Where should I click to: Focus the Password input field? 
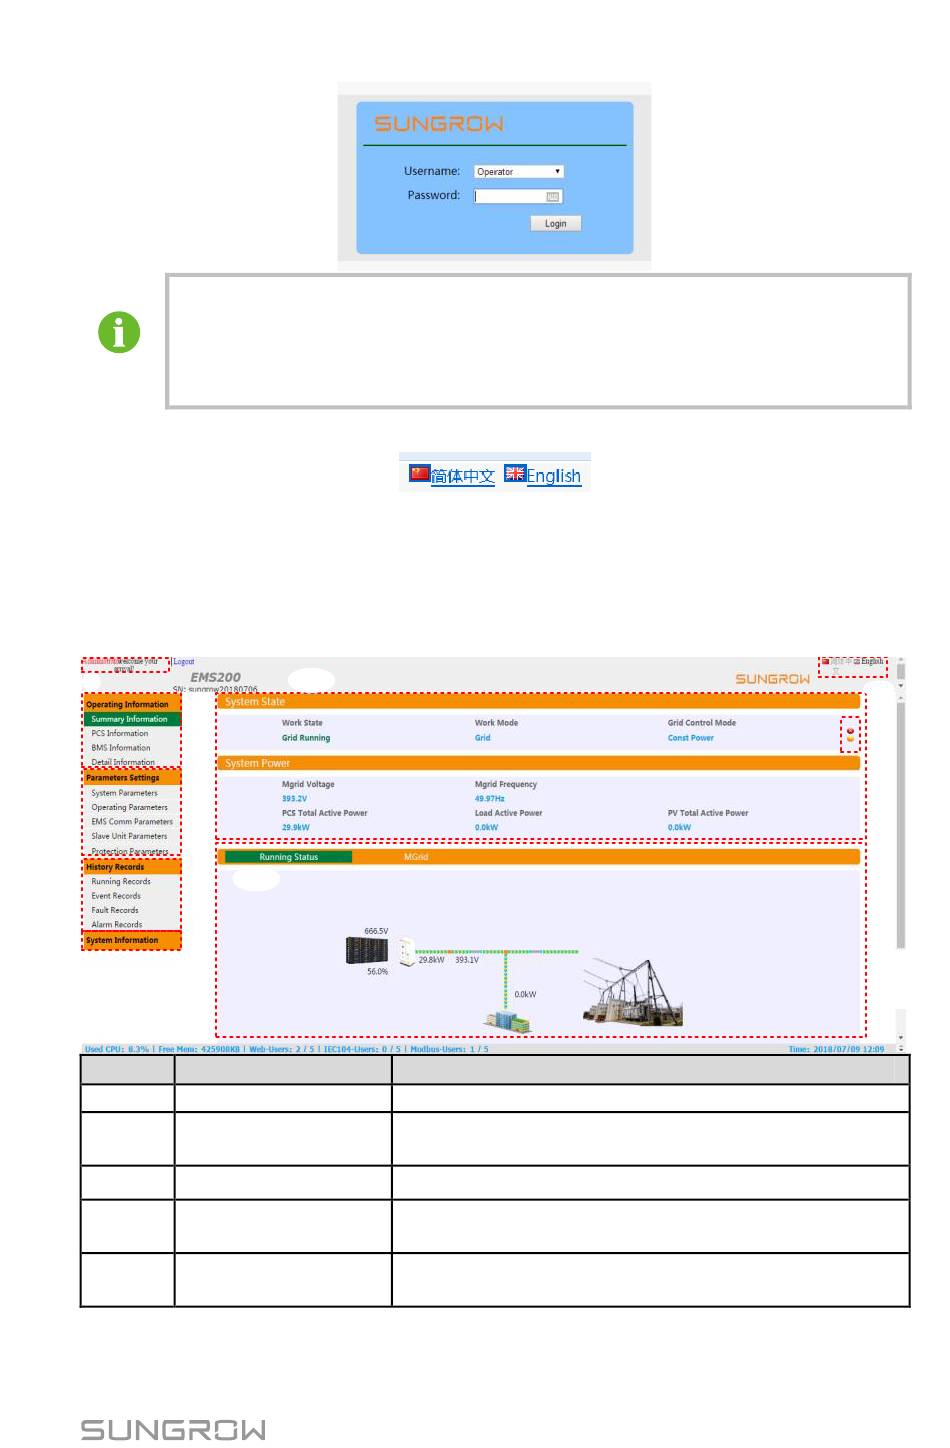(x=519, y=196)
